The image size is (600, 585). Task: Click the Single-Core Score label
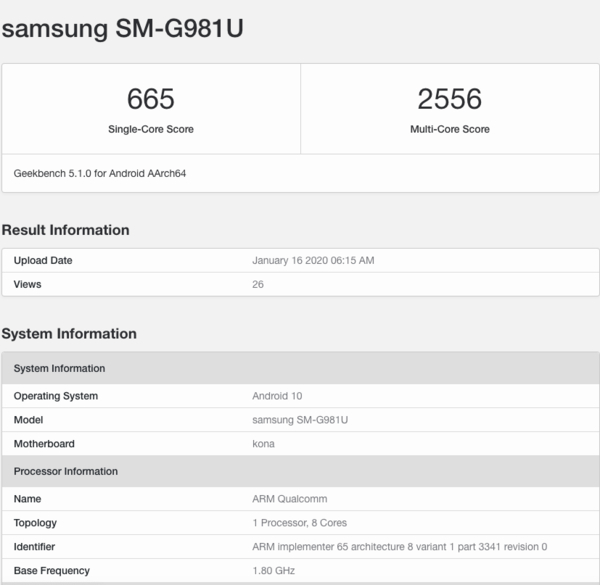tap(151, 129)
